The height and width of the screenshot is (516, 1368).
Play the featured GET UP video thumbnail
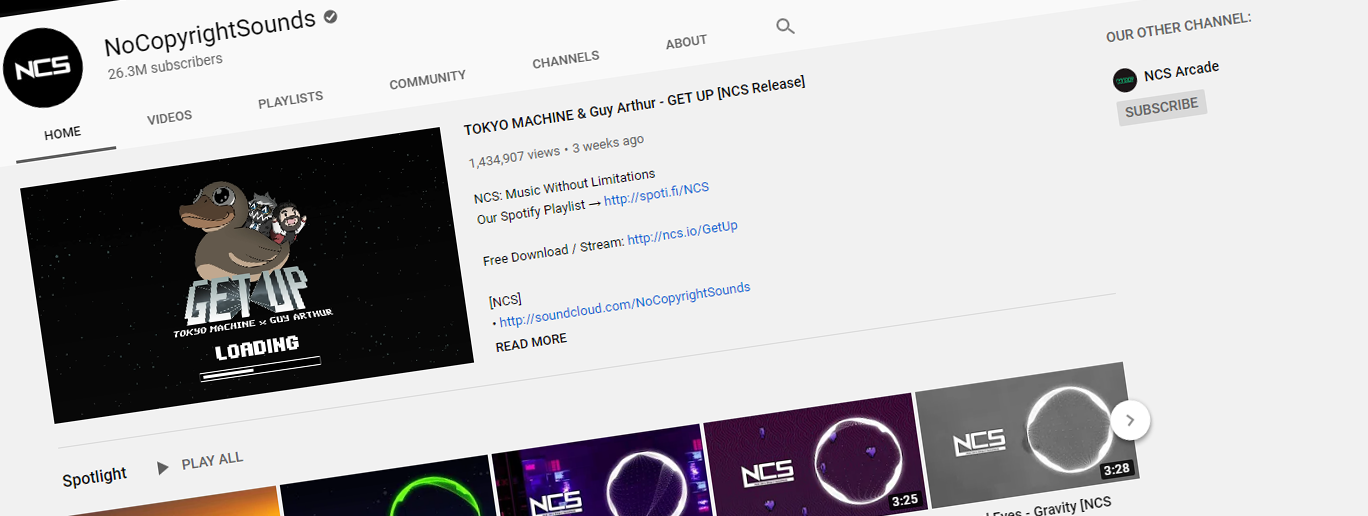tap(247, 275)
